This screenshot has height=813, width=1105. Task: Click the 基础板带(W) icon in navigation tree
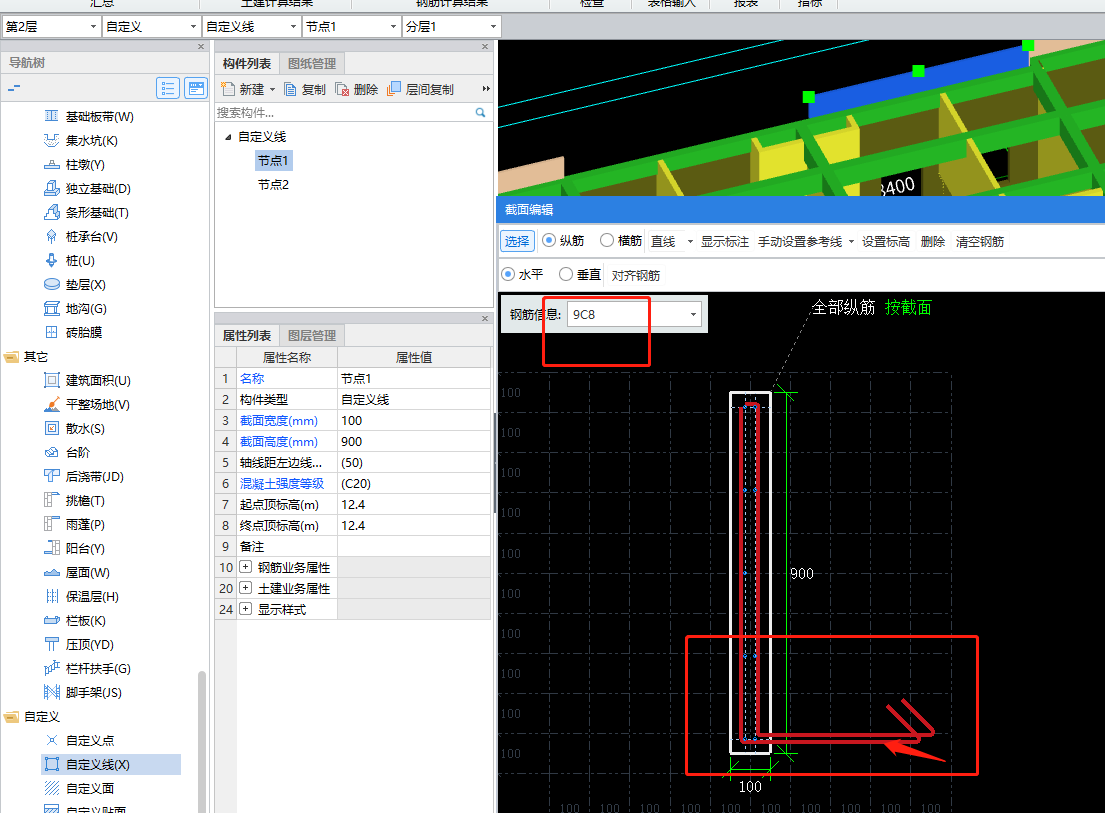[x=51, y=116]
